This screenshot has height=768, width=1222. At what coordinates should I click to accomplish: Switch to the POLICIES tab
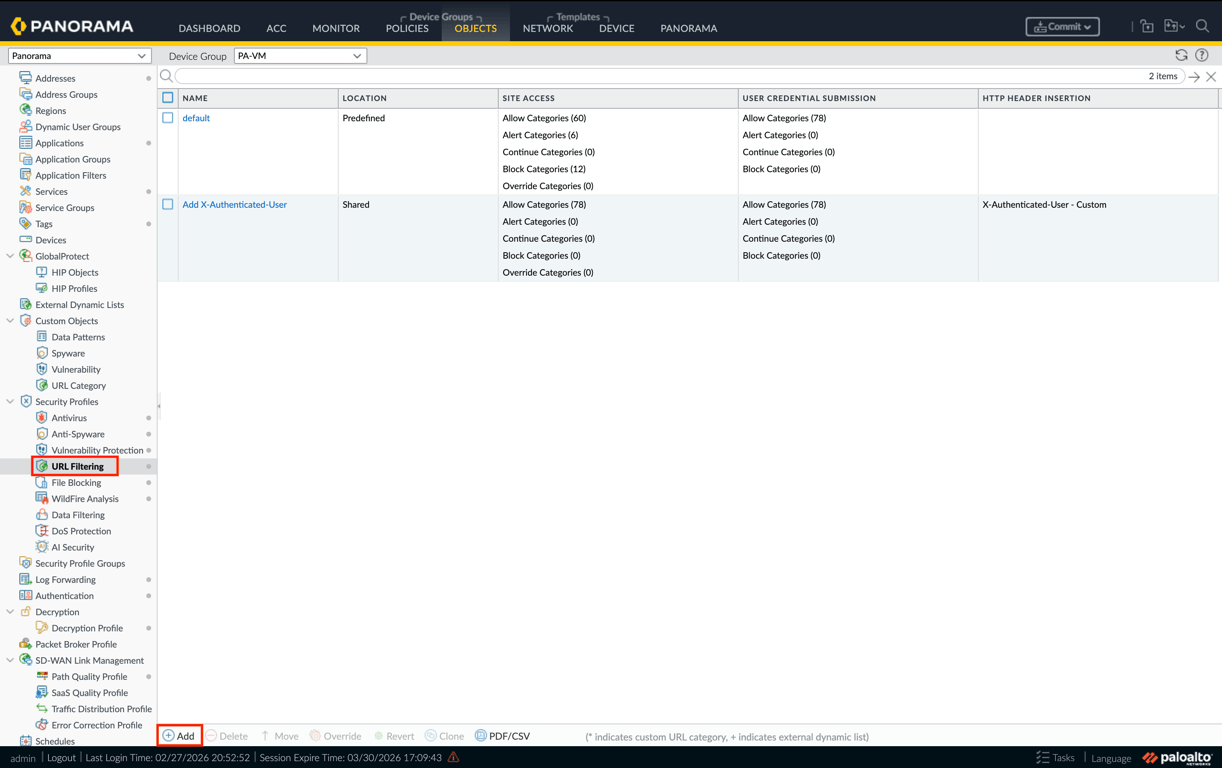(407, 28)
